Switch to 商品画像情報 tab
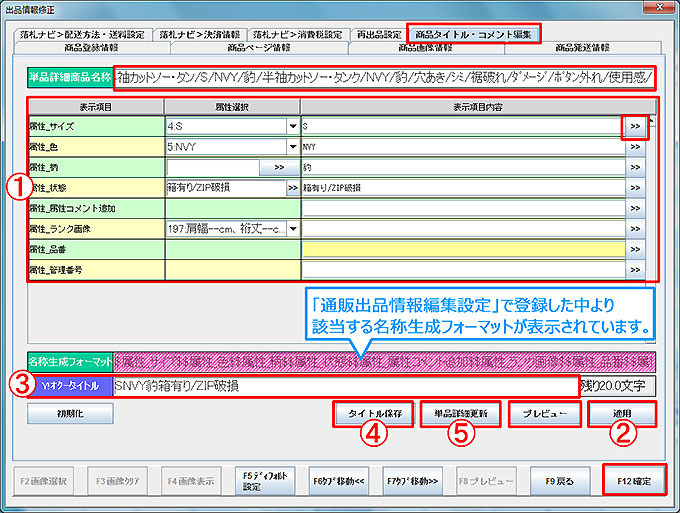The width and height of the screenshot is (680, 513). click(426, 48)
